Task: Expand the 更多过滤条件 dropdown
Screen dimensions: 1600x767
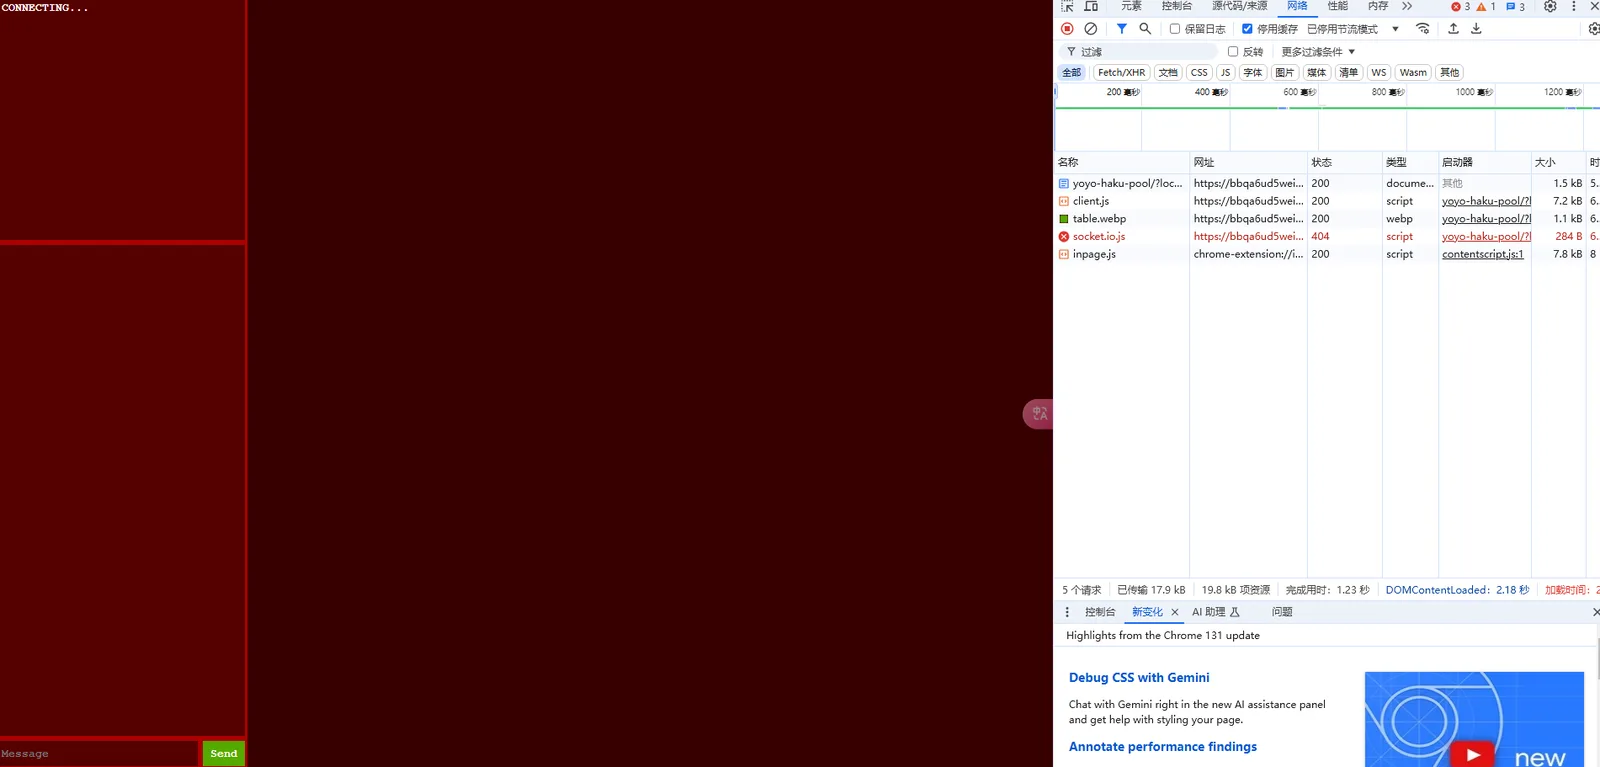Action: 1318,52
